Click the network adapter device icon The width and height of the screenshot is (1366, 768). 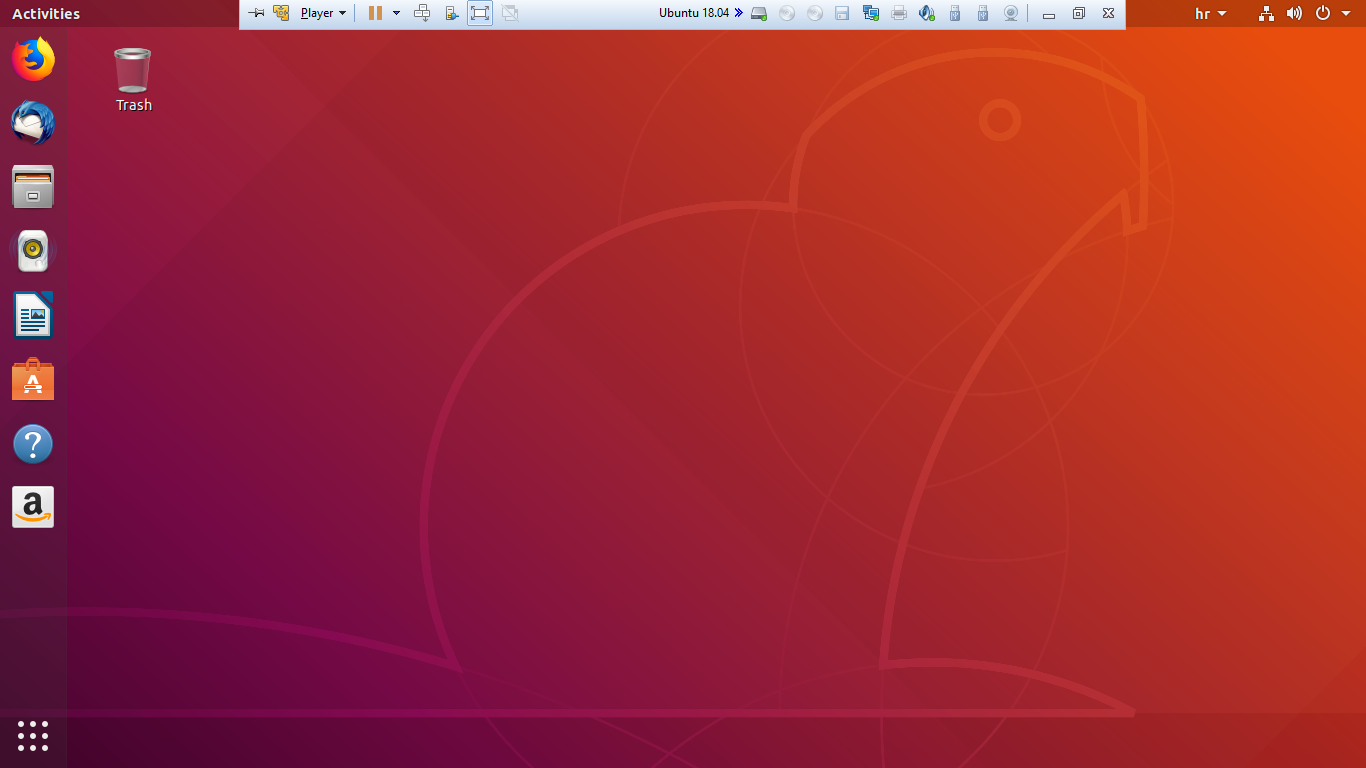[871, 14]
